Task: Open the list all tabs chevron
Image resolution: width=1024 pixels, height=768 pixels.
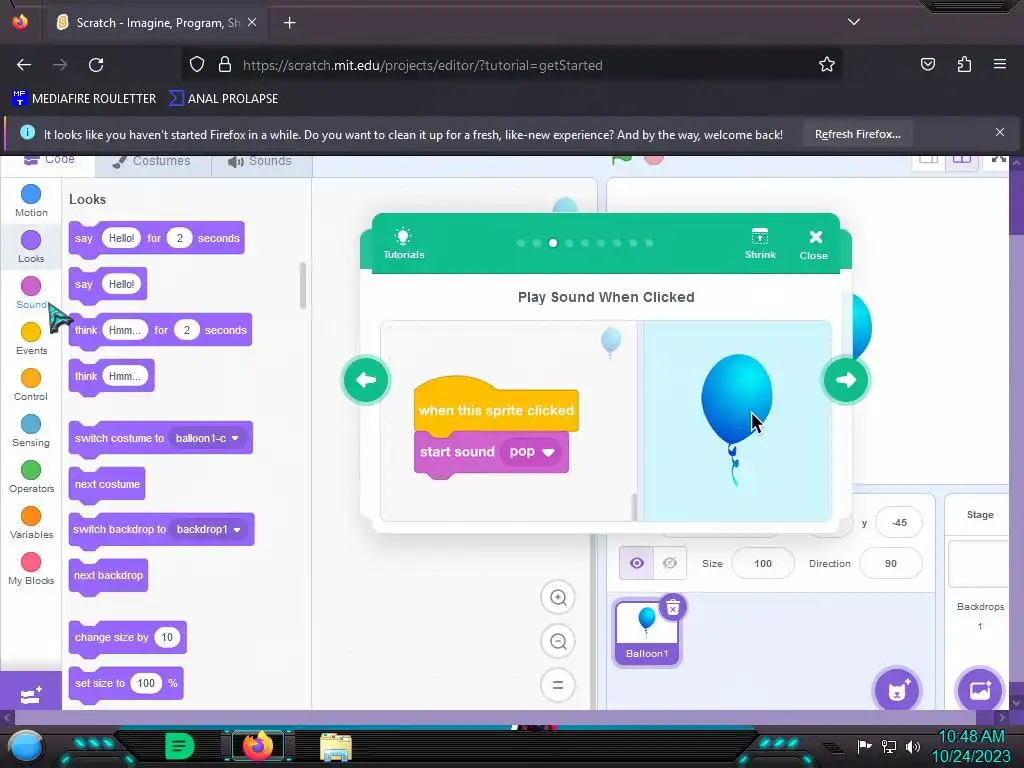Action: pos(854,22)
